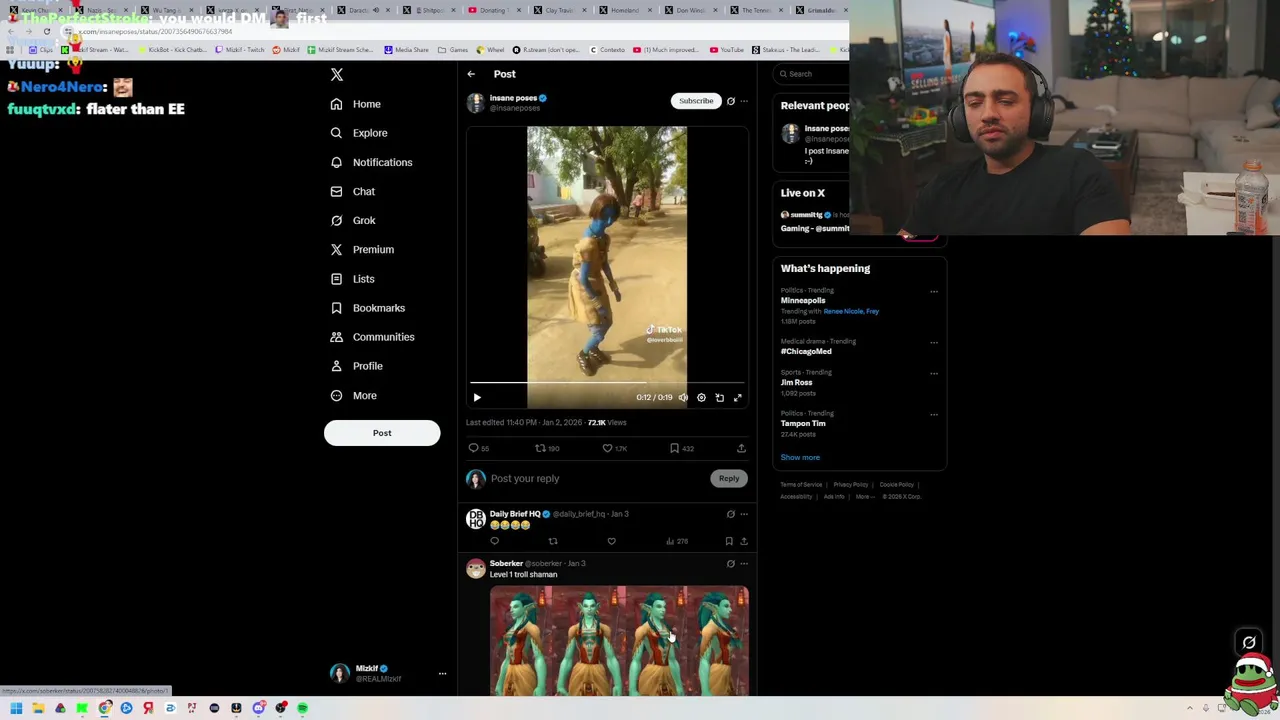Open Lists in the sidebar
Image resolution: width=1280 pixels, height=720 pixels.
point(351,279)
